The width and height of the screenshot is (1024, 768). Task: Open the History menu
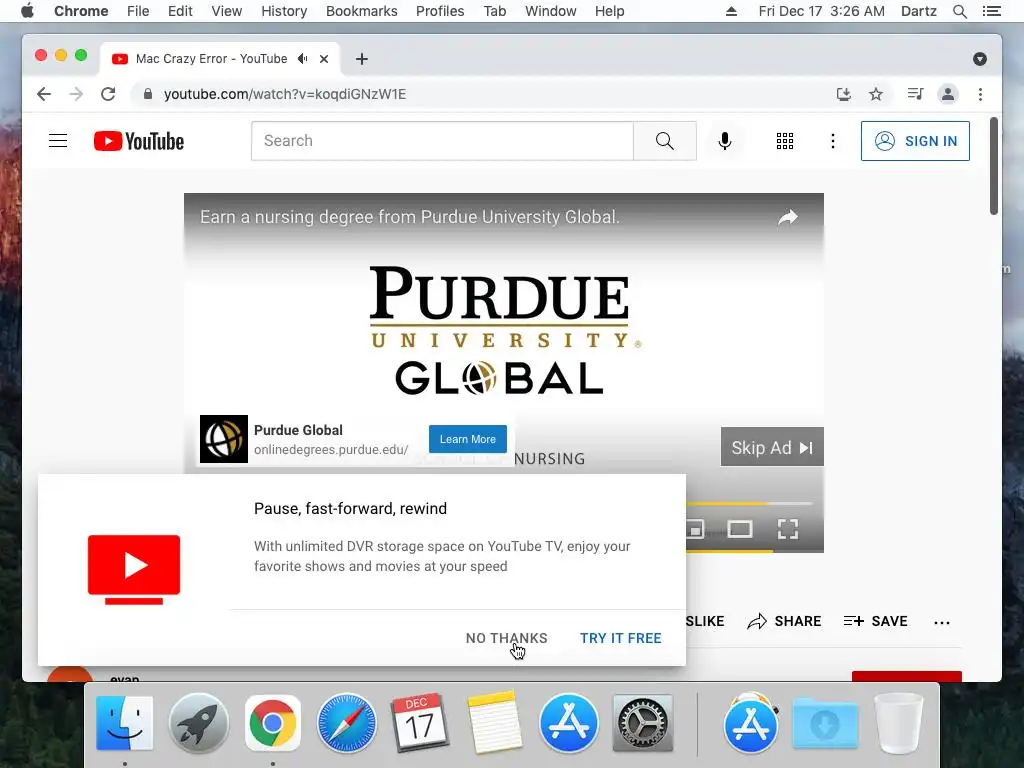pos(284,11)
